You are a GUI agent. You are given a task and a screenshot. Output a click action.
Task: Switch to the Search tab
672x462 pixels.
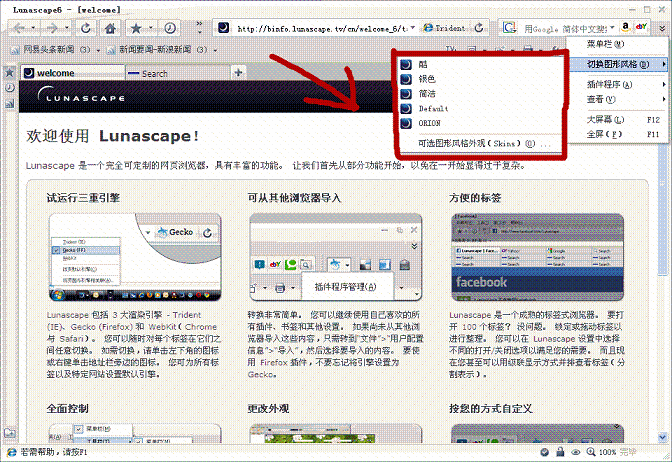[178, 73]
